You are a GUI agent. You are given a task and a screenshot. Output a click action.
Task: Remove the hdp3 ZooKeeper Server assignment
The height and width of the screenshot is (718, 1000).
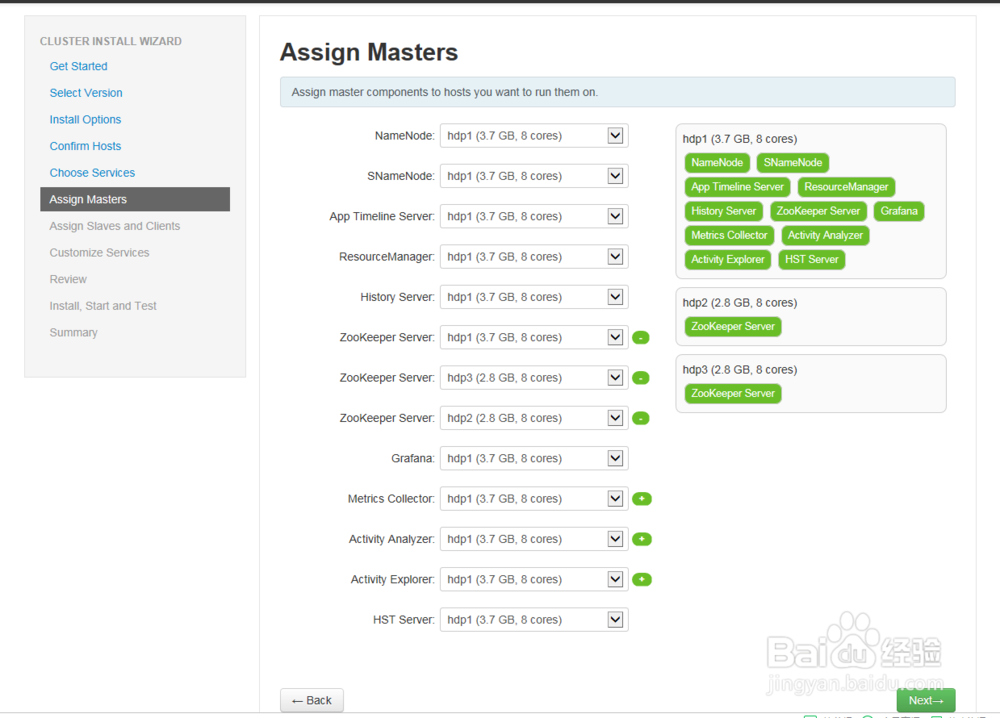[x=640, y=378]
